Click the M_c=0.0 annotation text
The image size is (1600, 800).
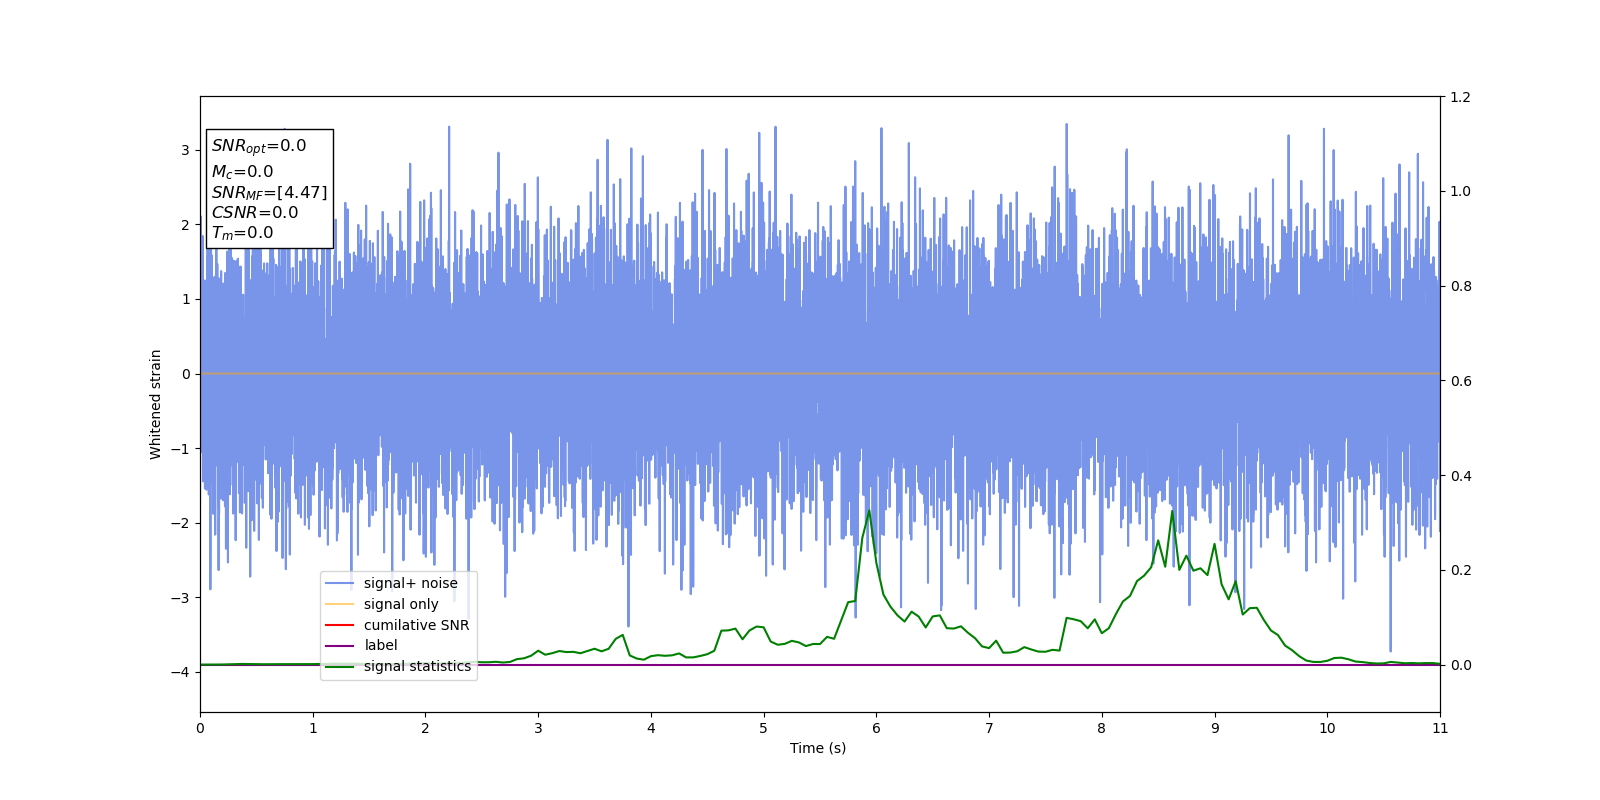coord(242,172)
